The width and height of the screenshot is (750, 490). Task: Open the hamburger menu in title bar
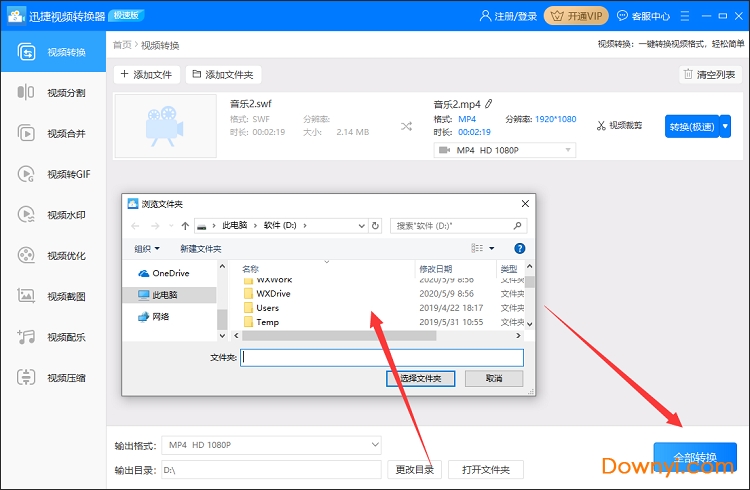click(x=685, y=16)
